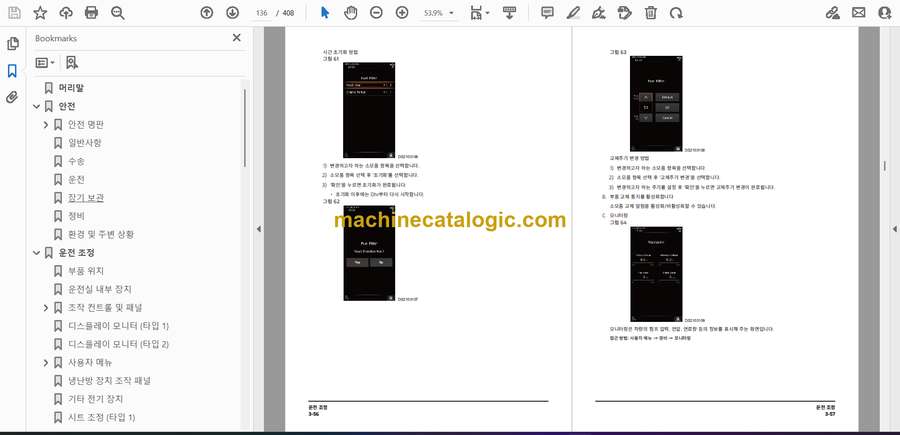
Task: Close the Bookmarks panel
Action: pos(236,38)
